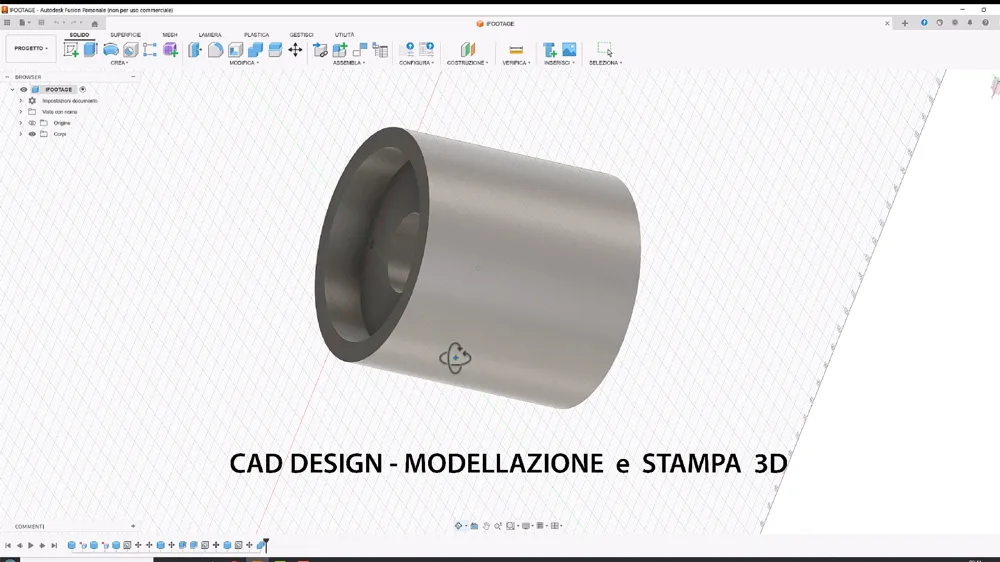The height and width of the screenshot is (562, 1000).
Task: Click the Job Status clock icon
Action: click(939, 22)
